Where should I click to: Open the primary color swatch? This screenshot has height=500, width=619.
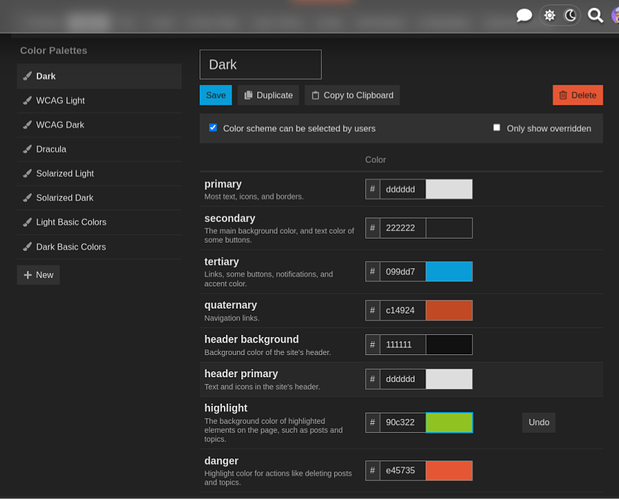coord(449,189)
